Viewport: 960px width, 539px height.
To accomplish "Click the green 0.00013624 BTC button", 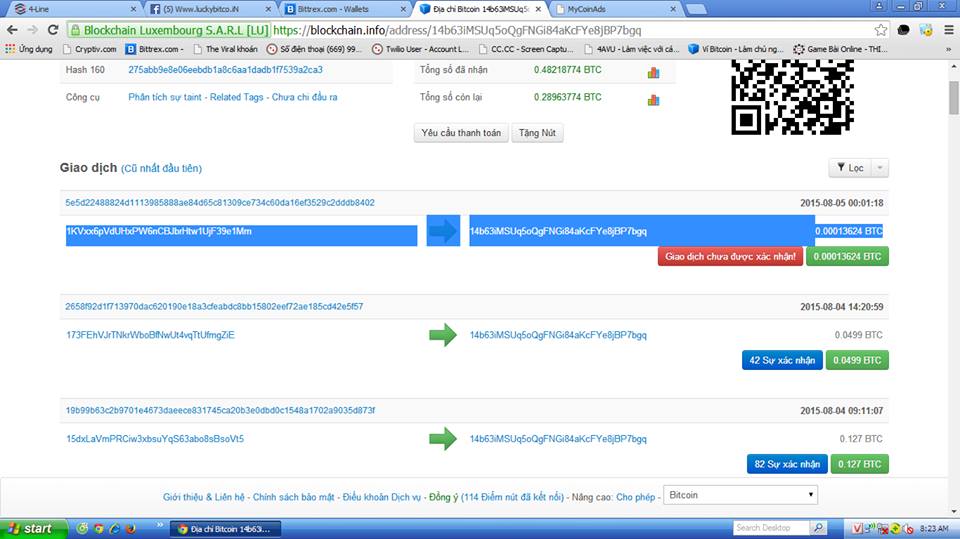I will 847,257.
